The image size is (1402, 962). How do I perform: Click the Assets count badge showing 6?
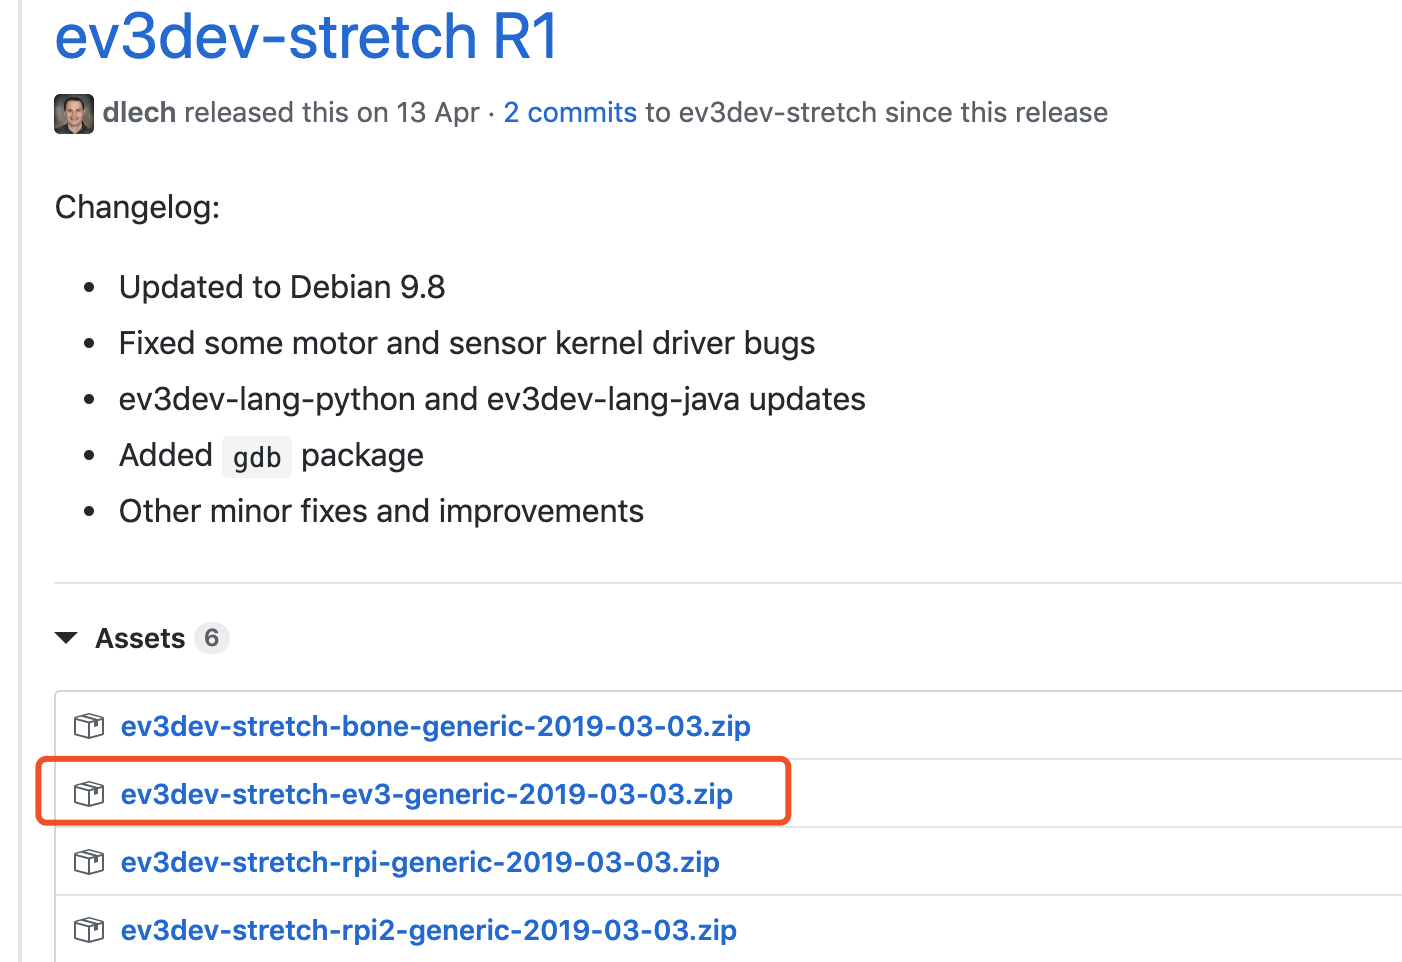[x=212, y=638]
